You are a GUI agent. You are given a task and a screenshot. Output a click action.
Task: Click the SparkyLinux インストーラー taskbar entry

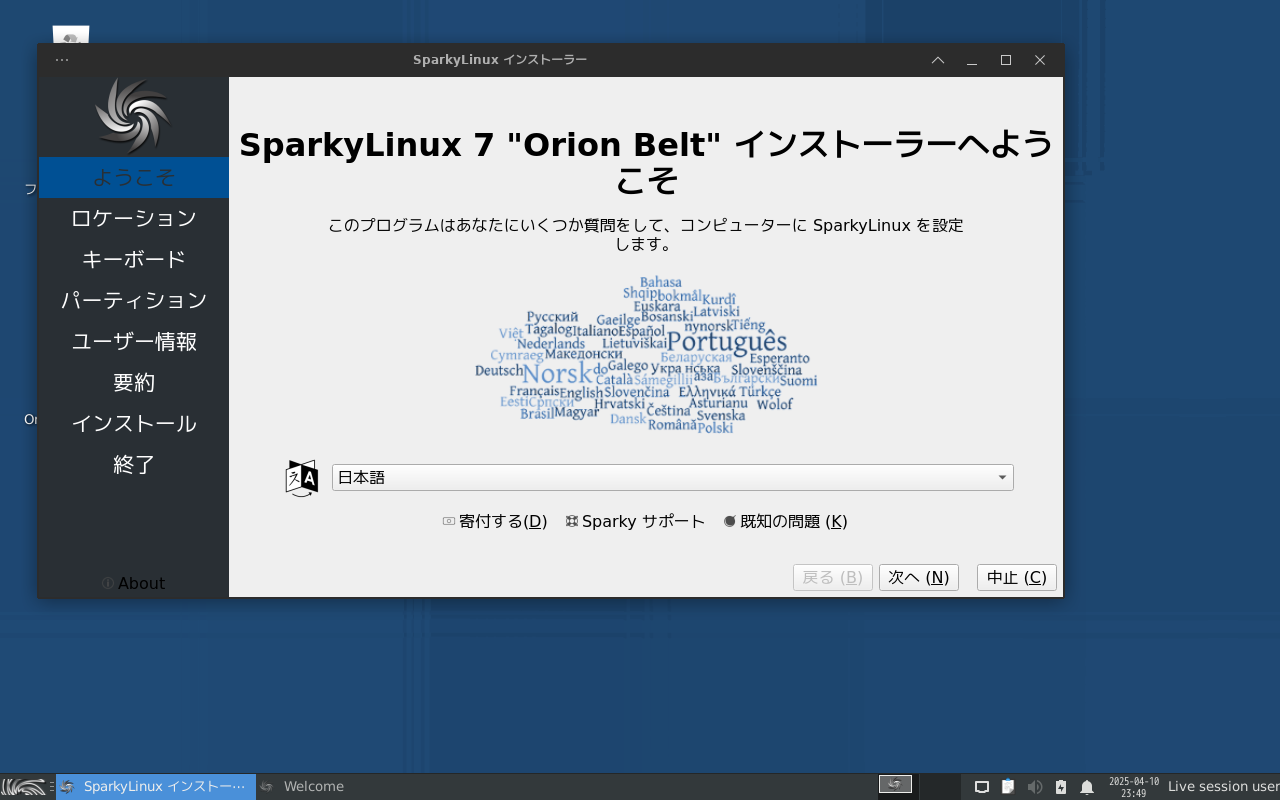156,787
